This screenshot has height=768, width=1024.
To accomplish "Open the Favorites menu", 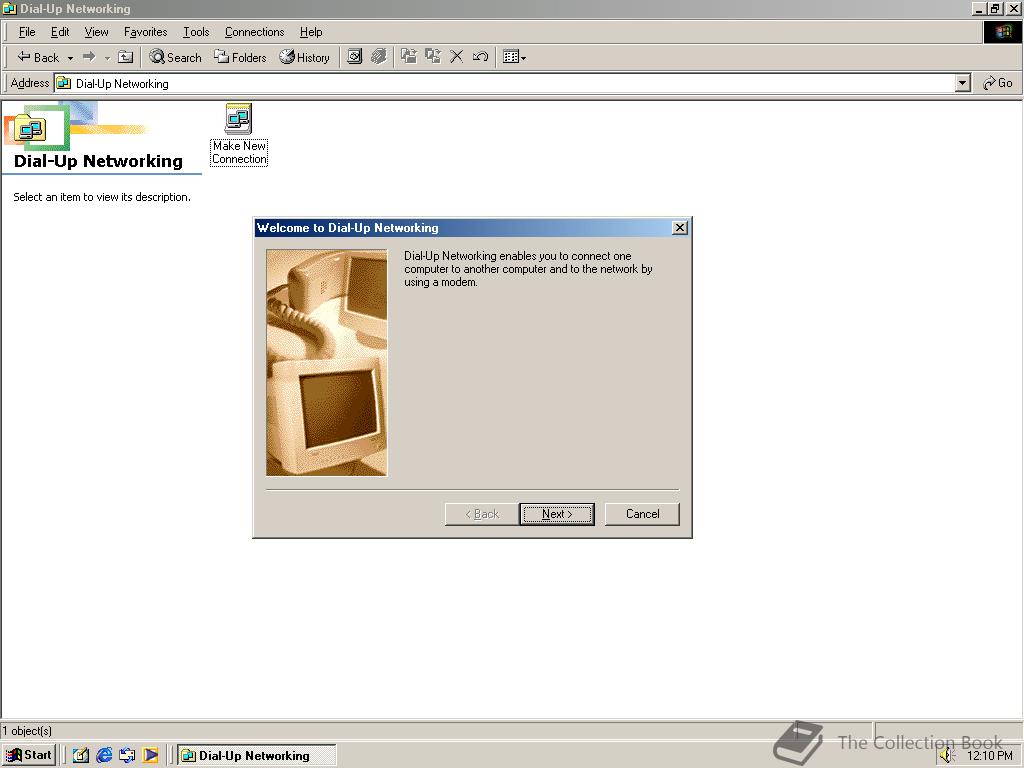I will (x=146, y=32).
